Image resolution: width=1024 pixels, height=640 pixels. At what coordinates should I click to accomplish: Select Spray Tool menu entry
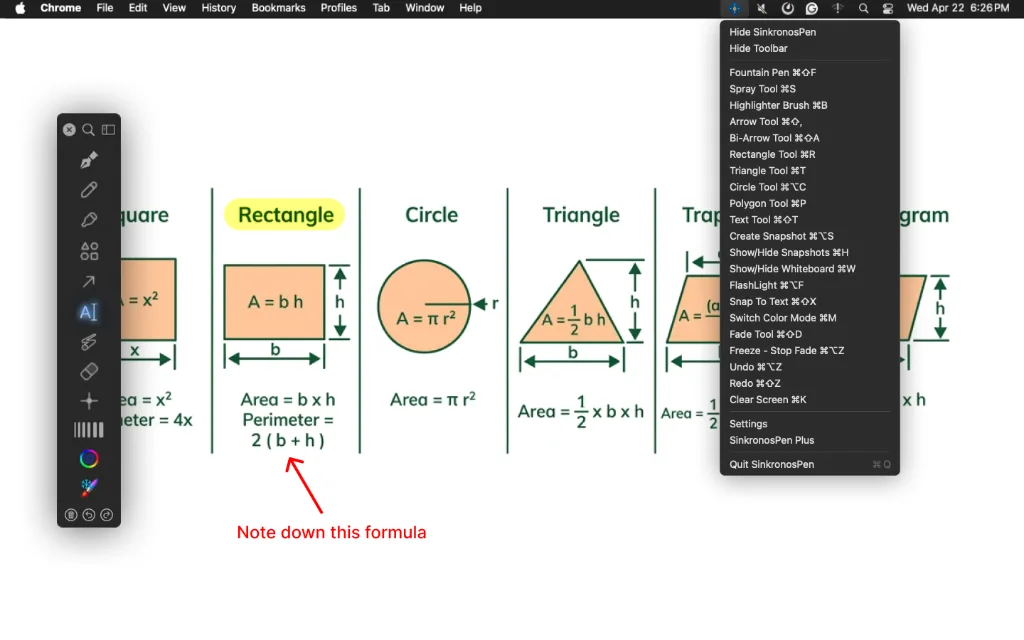(810, 89)
